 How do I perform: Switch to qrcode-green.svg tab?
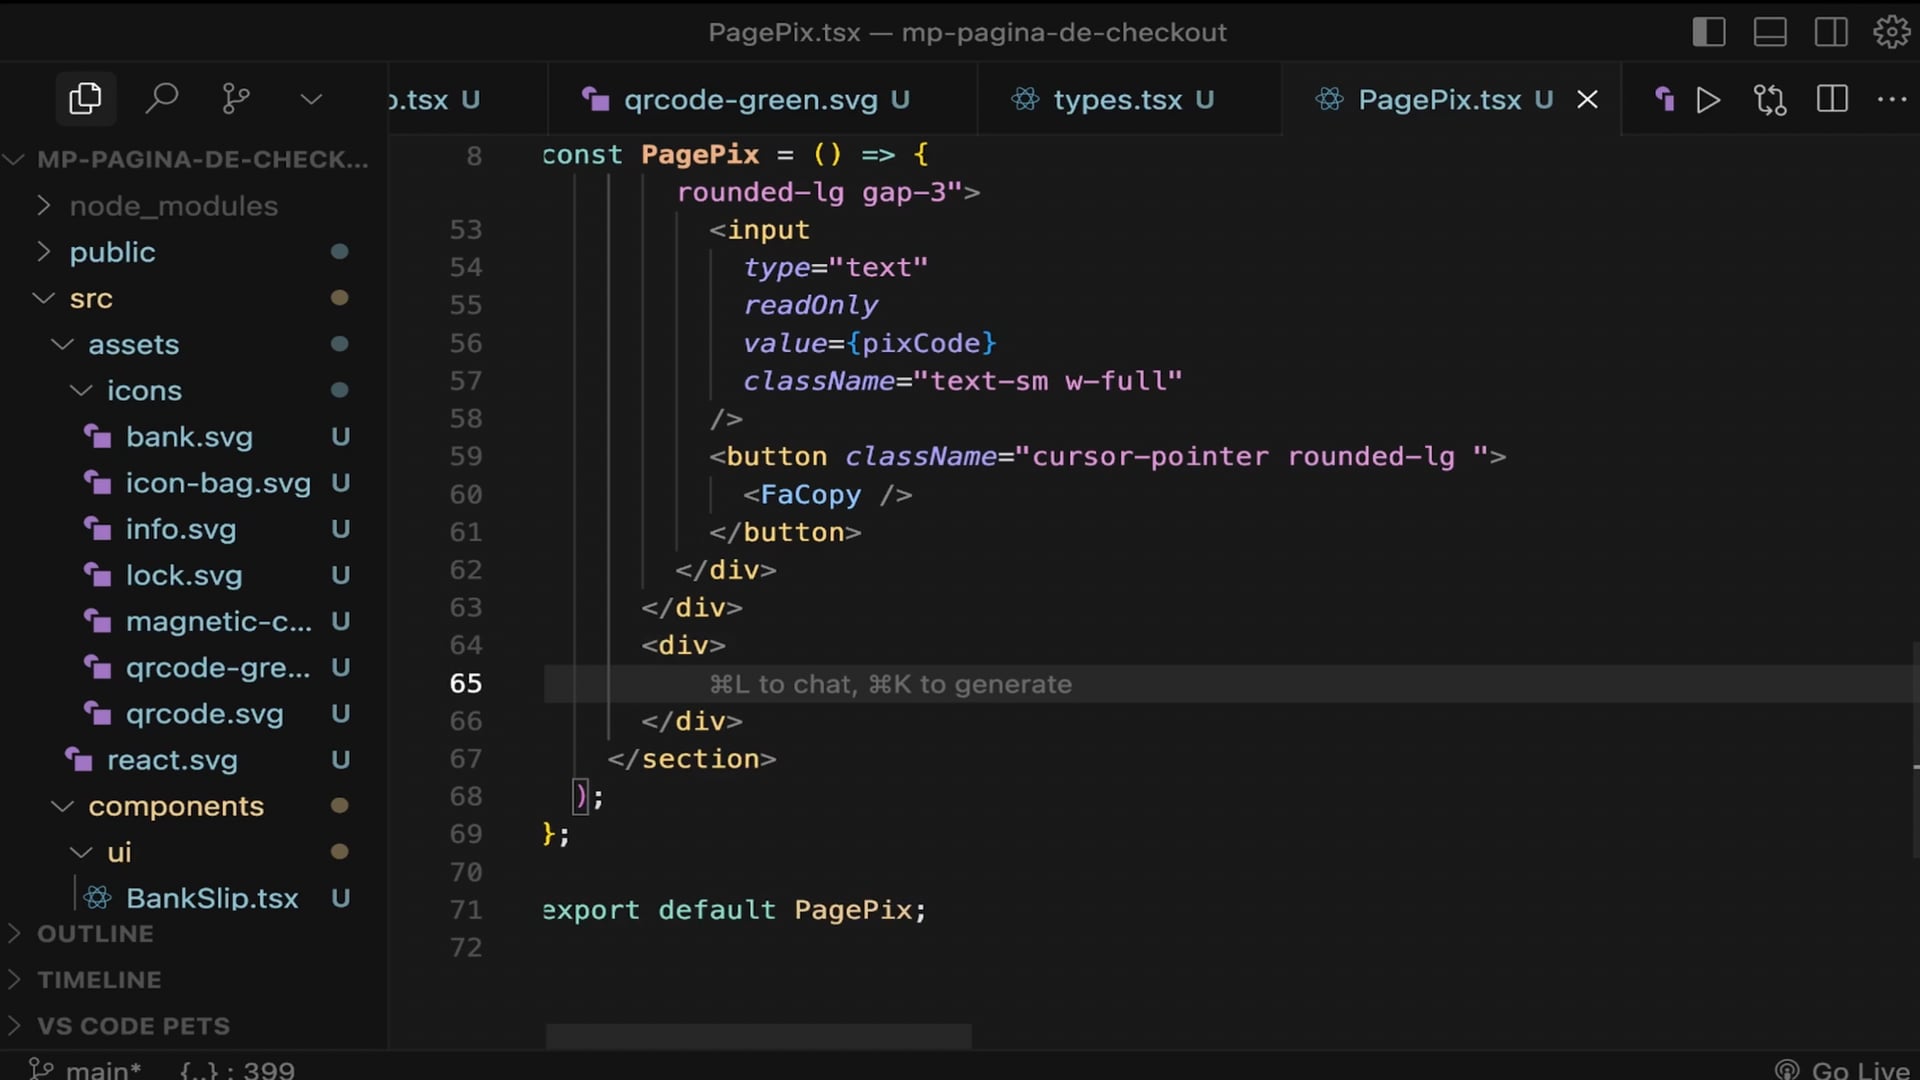(x=750, y=100)
